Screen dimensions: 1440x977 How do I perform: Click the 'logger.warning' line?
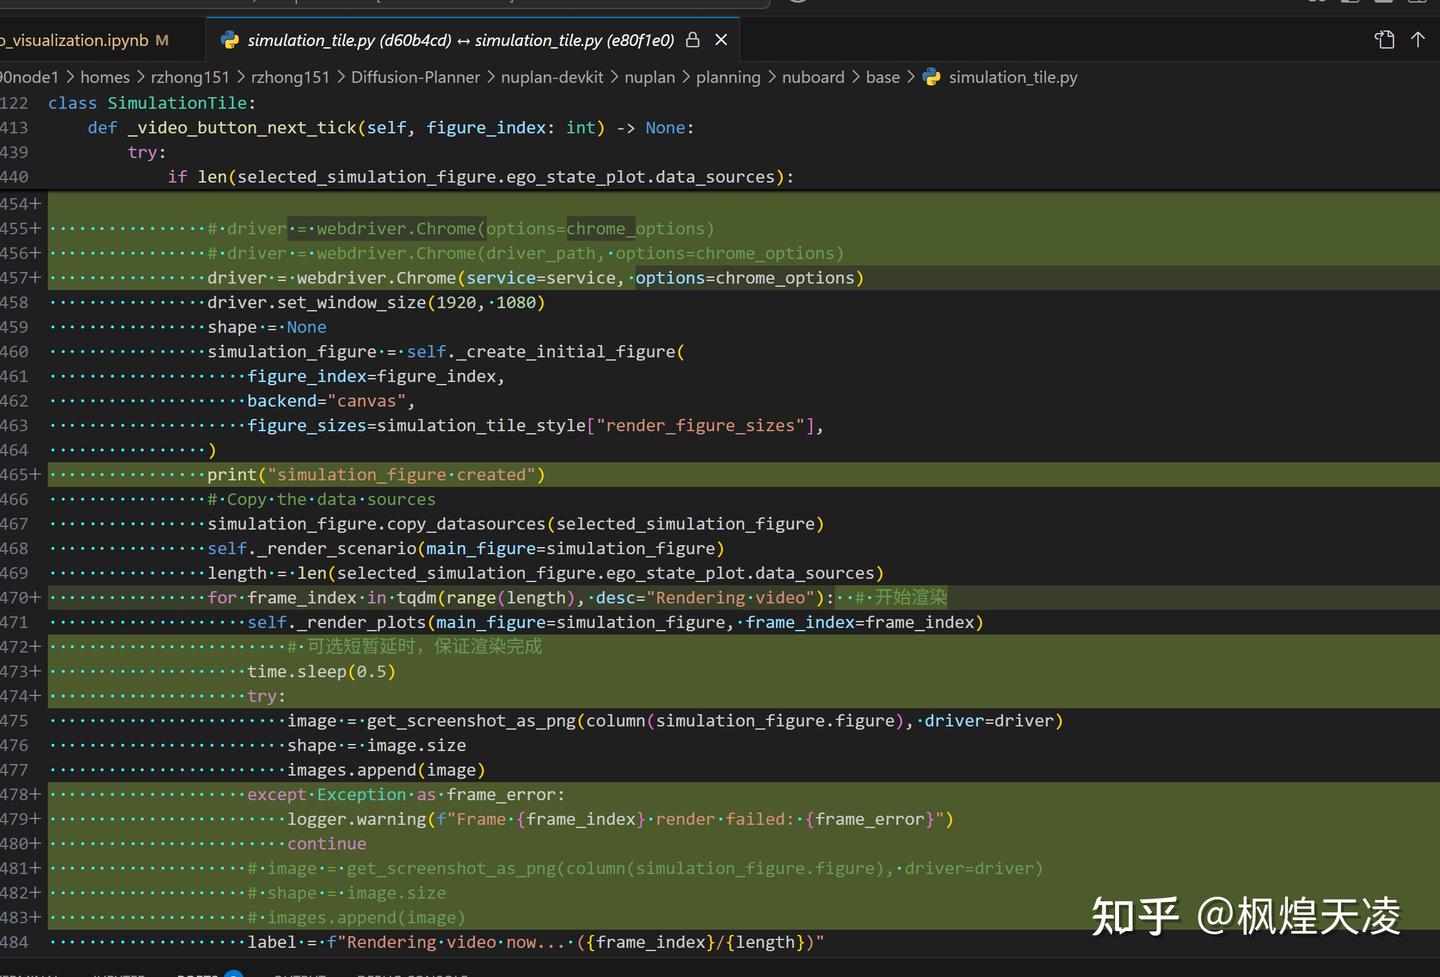620,819
